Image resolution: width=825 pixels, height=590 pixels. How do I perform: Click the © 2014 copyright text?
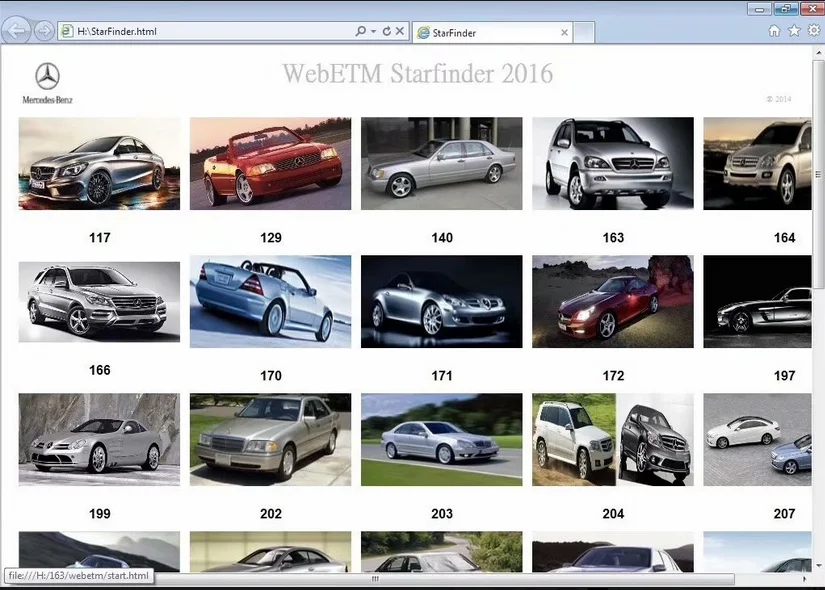click(779, 99)
